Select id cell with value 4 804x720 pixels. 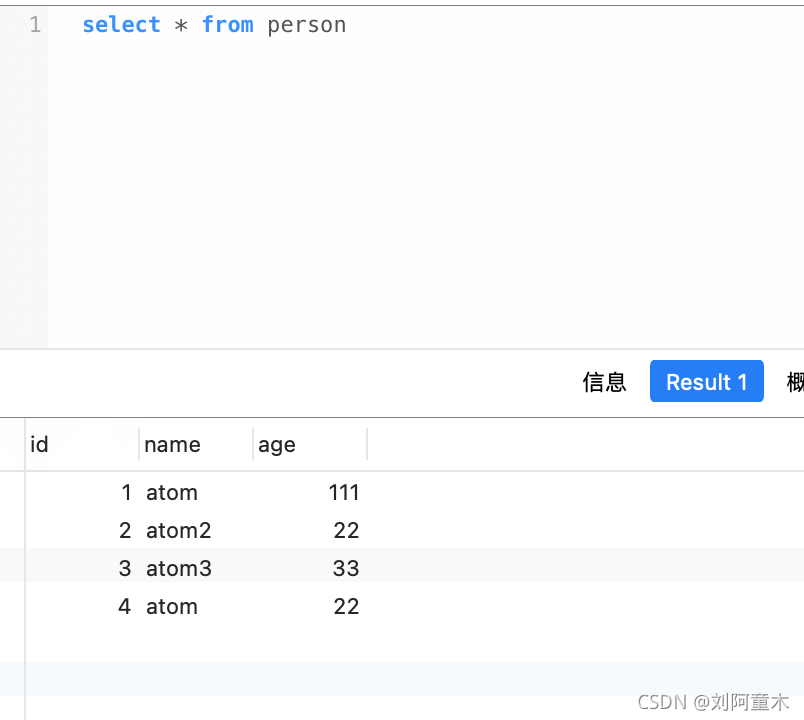[x=82, y=606]
